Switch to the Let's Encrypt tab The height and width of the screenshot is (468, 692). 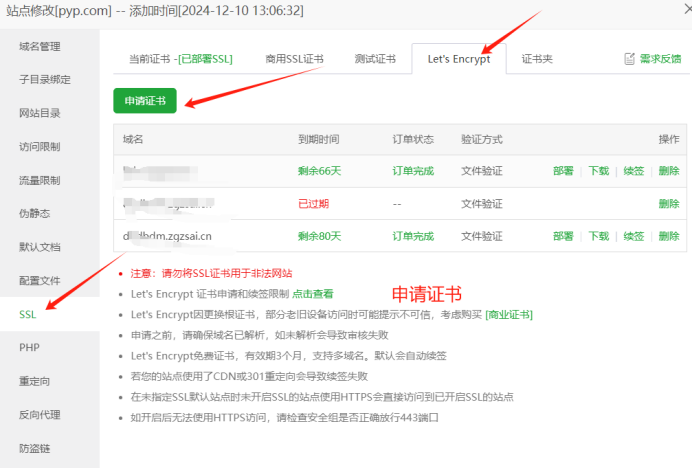(x=459, y=59)
